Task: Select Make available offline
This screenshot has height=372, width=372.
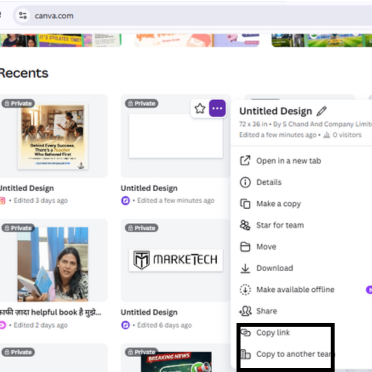Action: [295, 289]
